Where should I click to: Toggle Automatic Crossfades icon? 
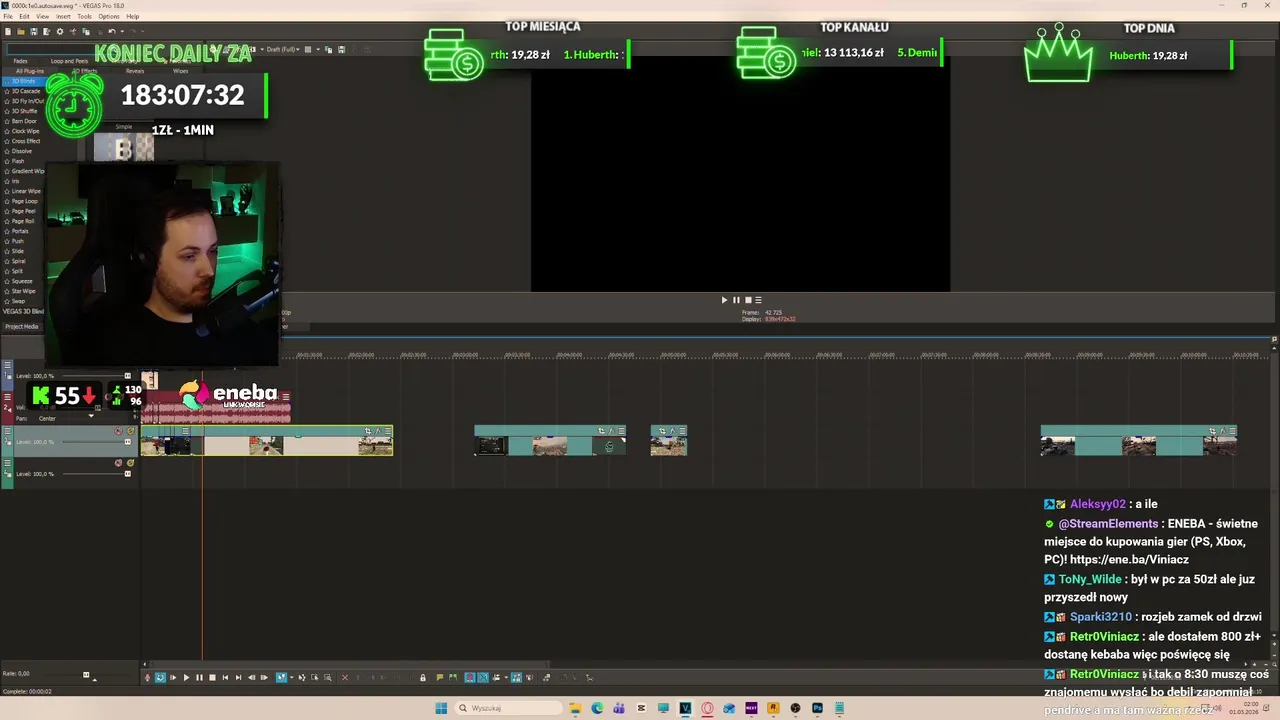[483, 677]
